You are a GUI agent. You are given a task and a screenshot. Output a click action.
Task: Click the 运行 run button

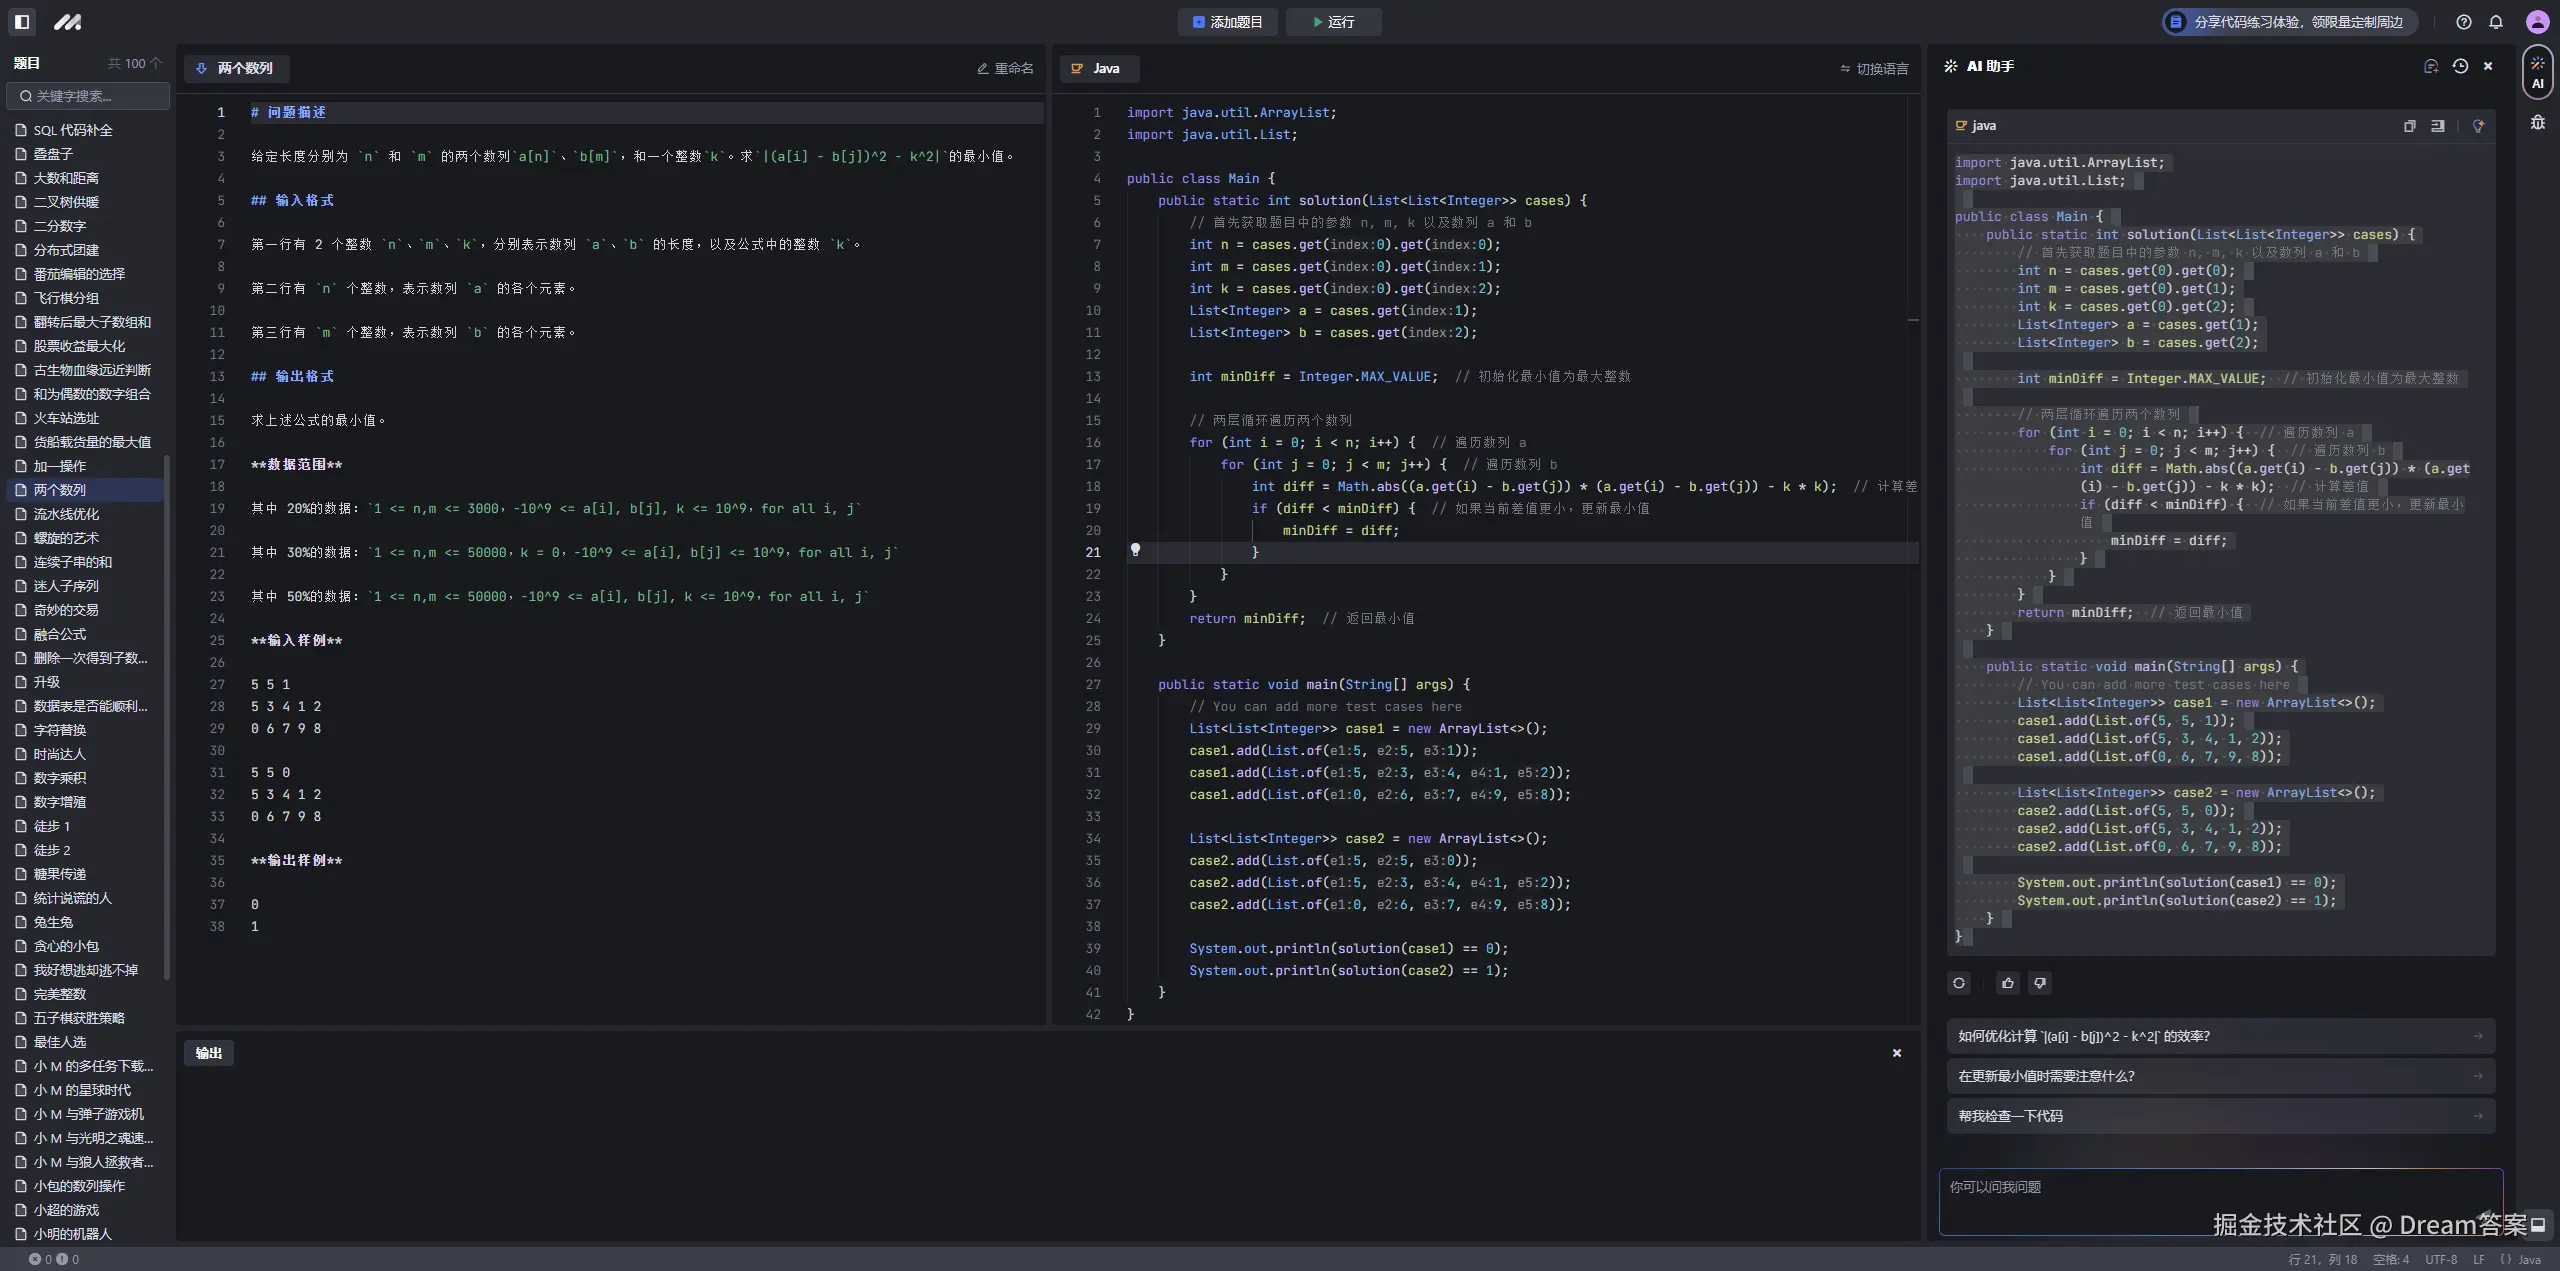click(1333, 22)
